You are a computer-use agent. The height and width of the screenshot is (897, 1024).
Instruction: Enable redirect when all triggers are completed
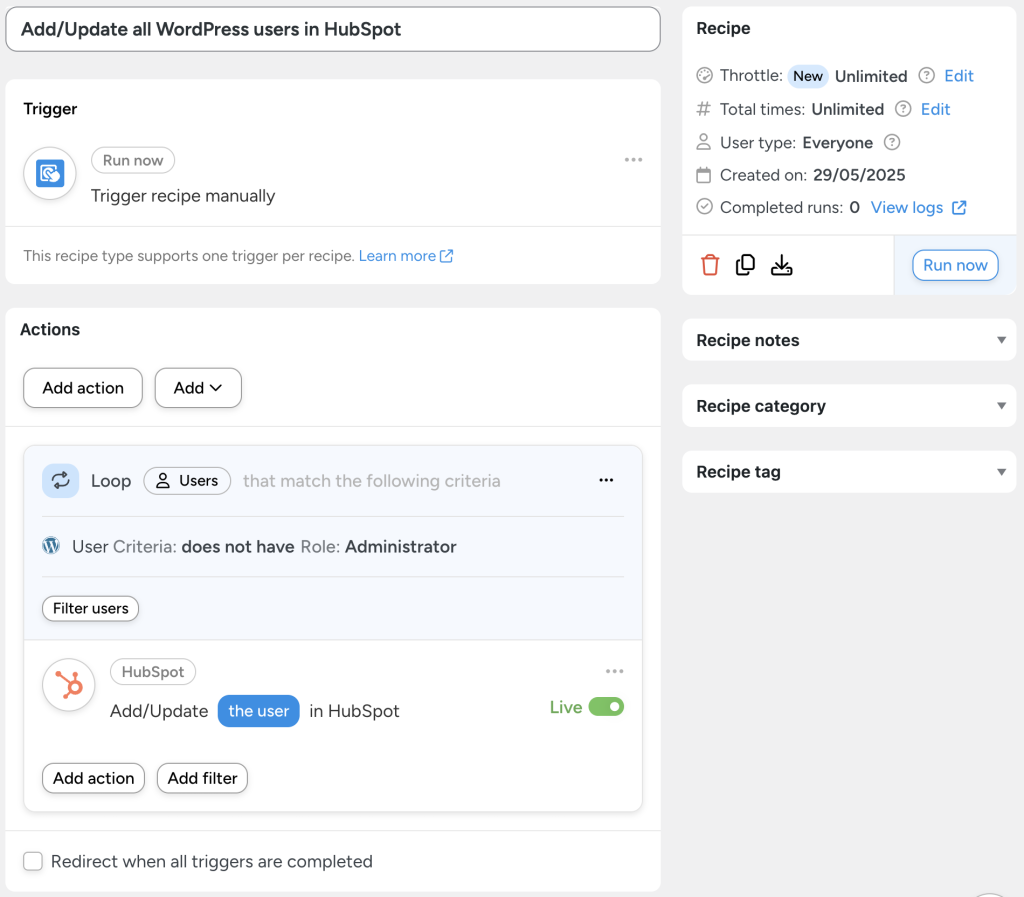point(33,860)
